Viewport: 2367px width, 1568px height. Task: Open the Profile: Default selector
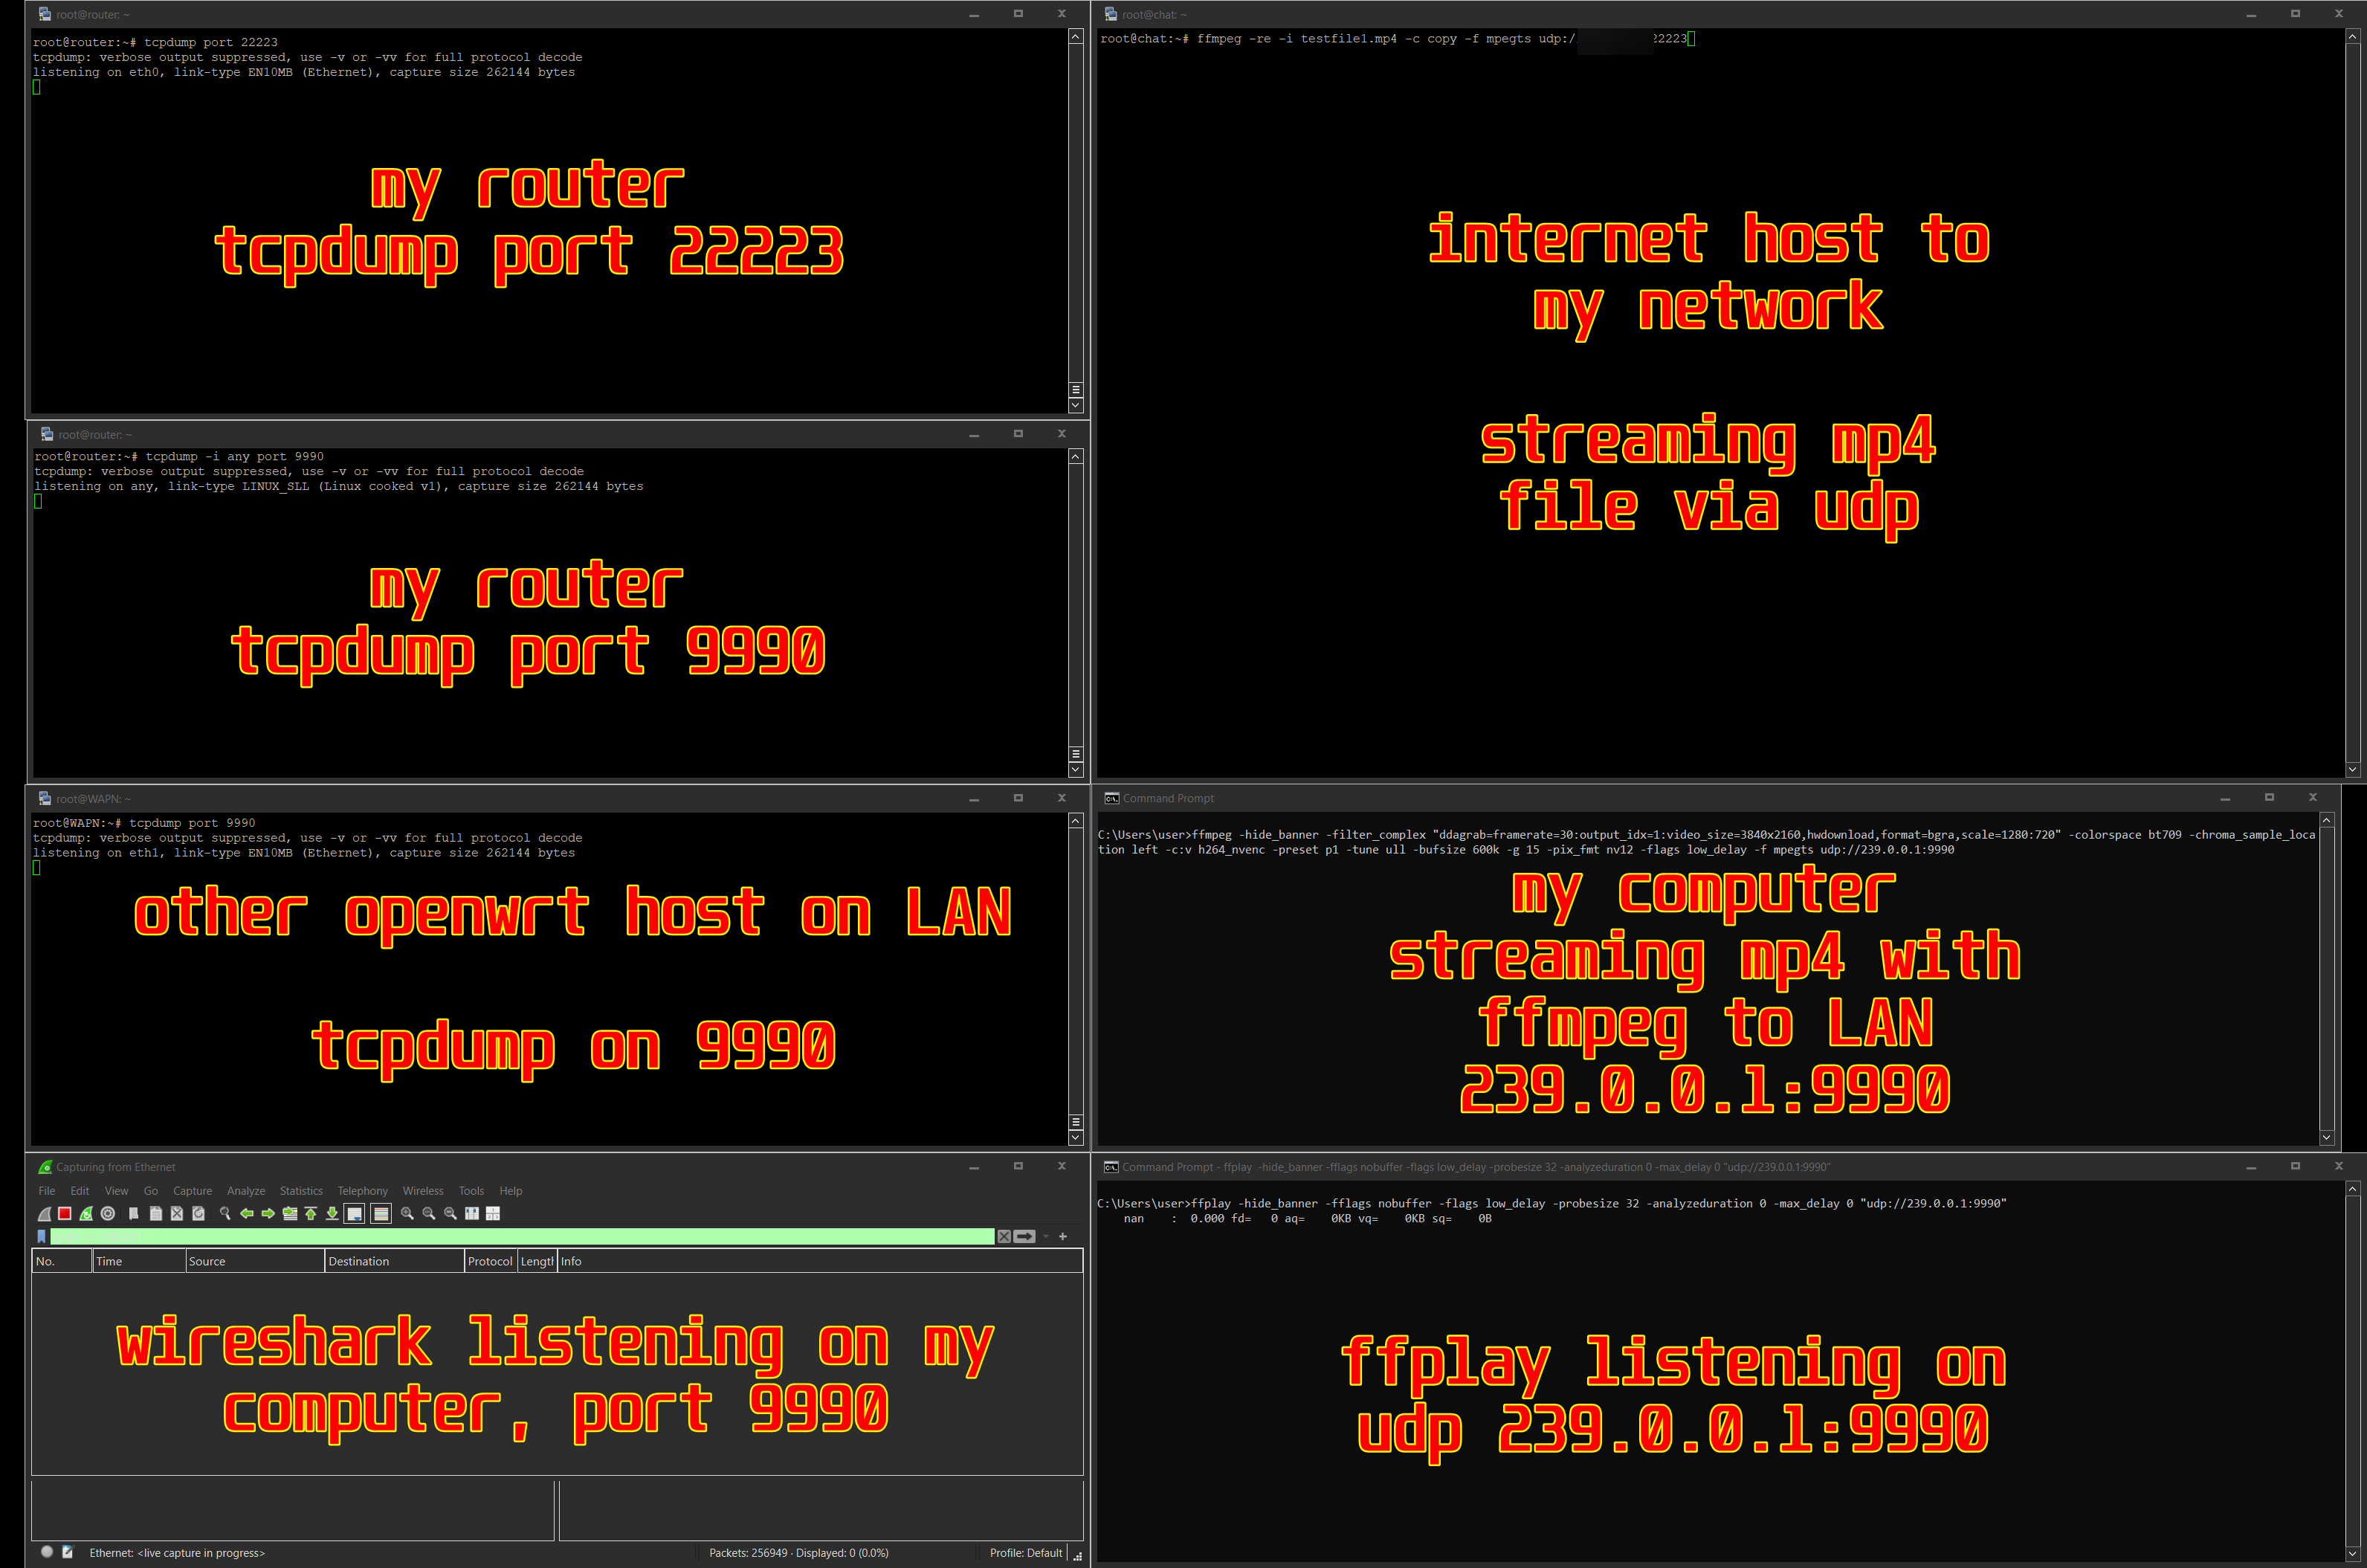[1025, 1553]
